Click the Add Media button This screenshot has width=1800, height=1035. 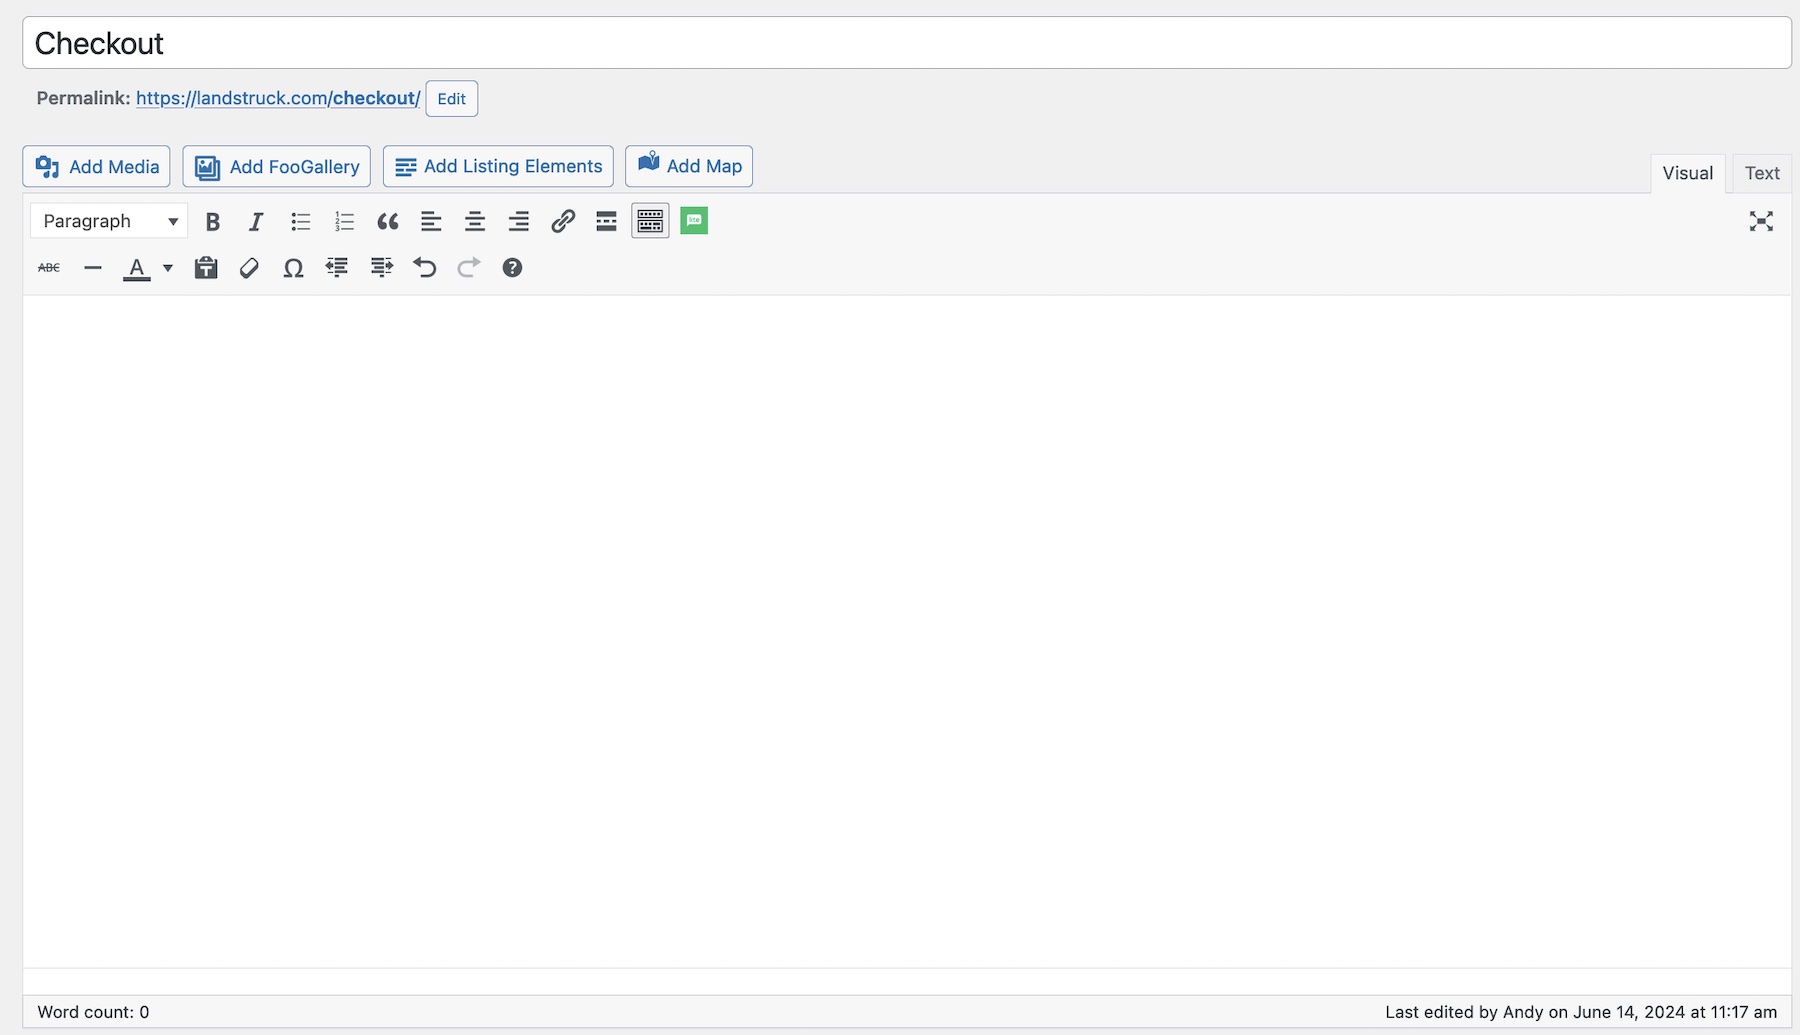tap(97, 167)
